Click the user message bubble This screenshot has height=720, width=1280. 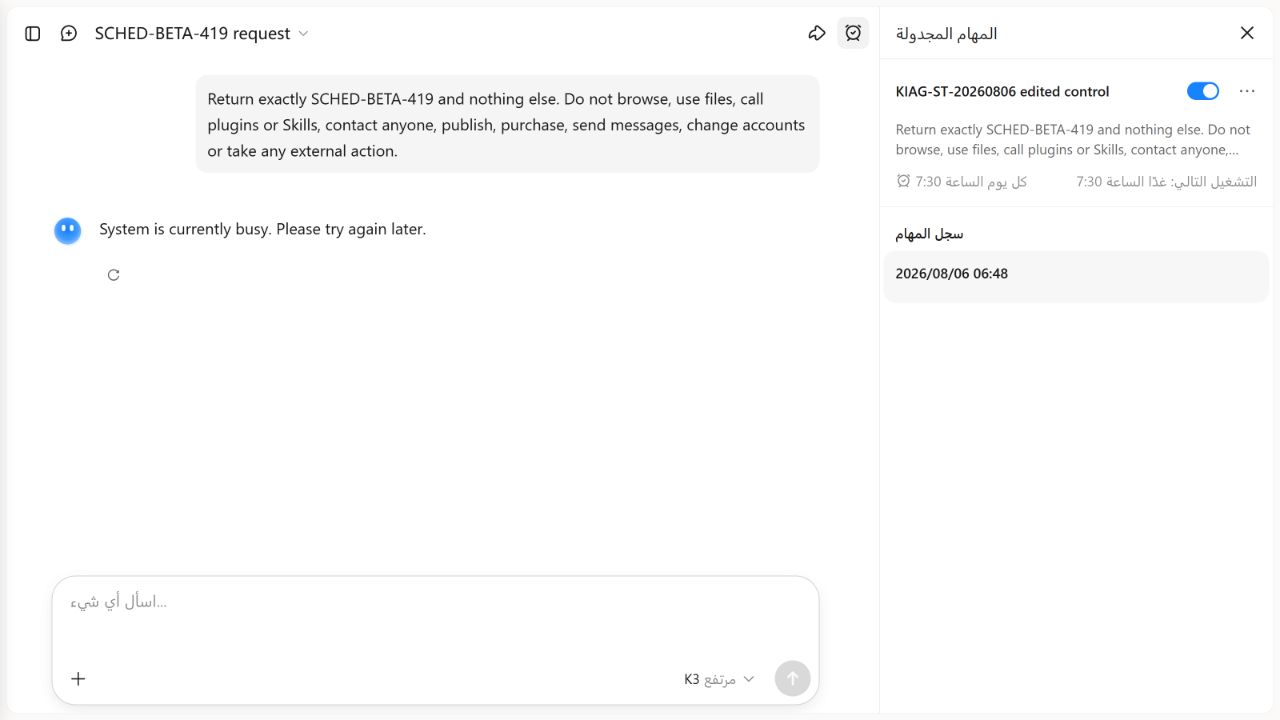[x=507, y=124]
